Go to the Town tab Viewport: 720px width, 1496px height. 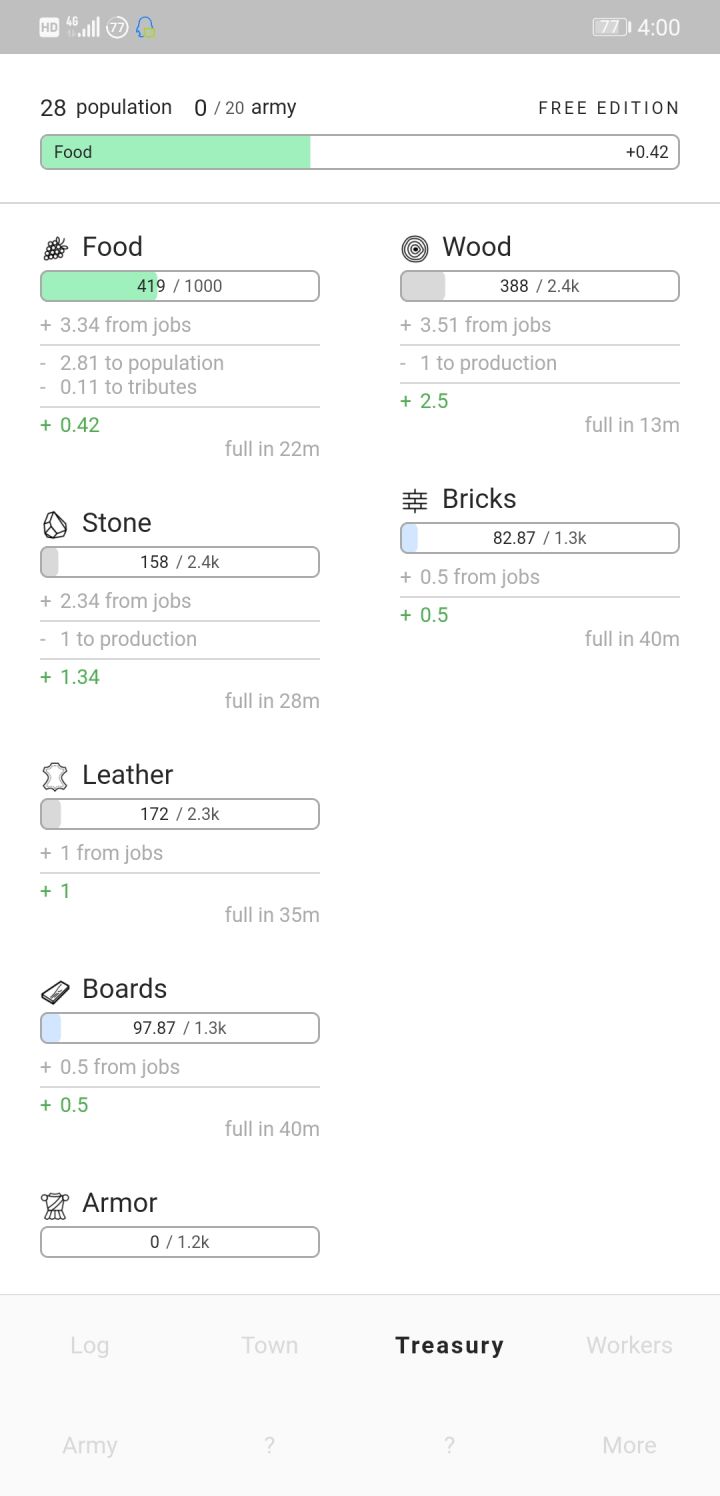coord(269,1345)
